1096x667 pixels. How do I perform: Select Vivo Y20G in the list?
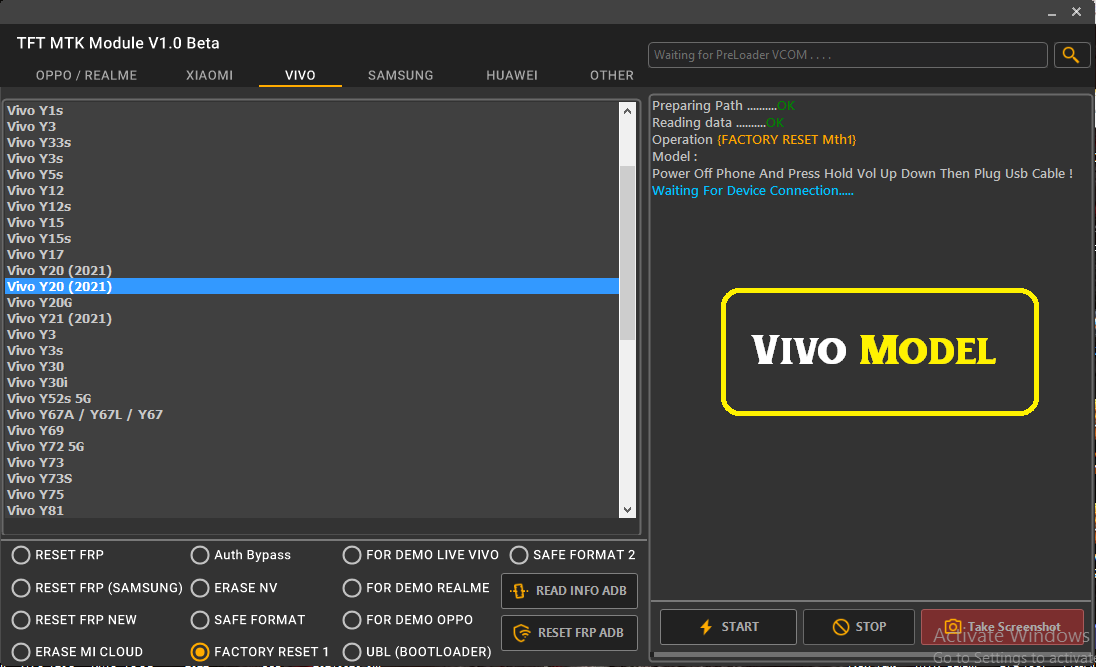click(312, 303)
